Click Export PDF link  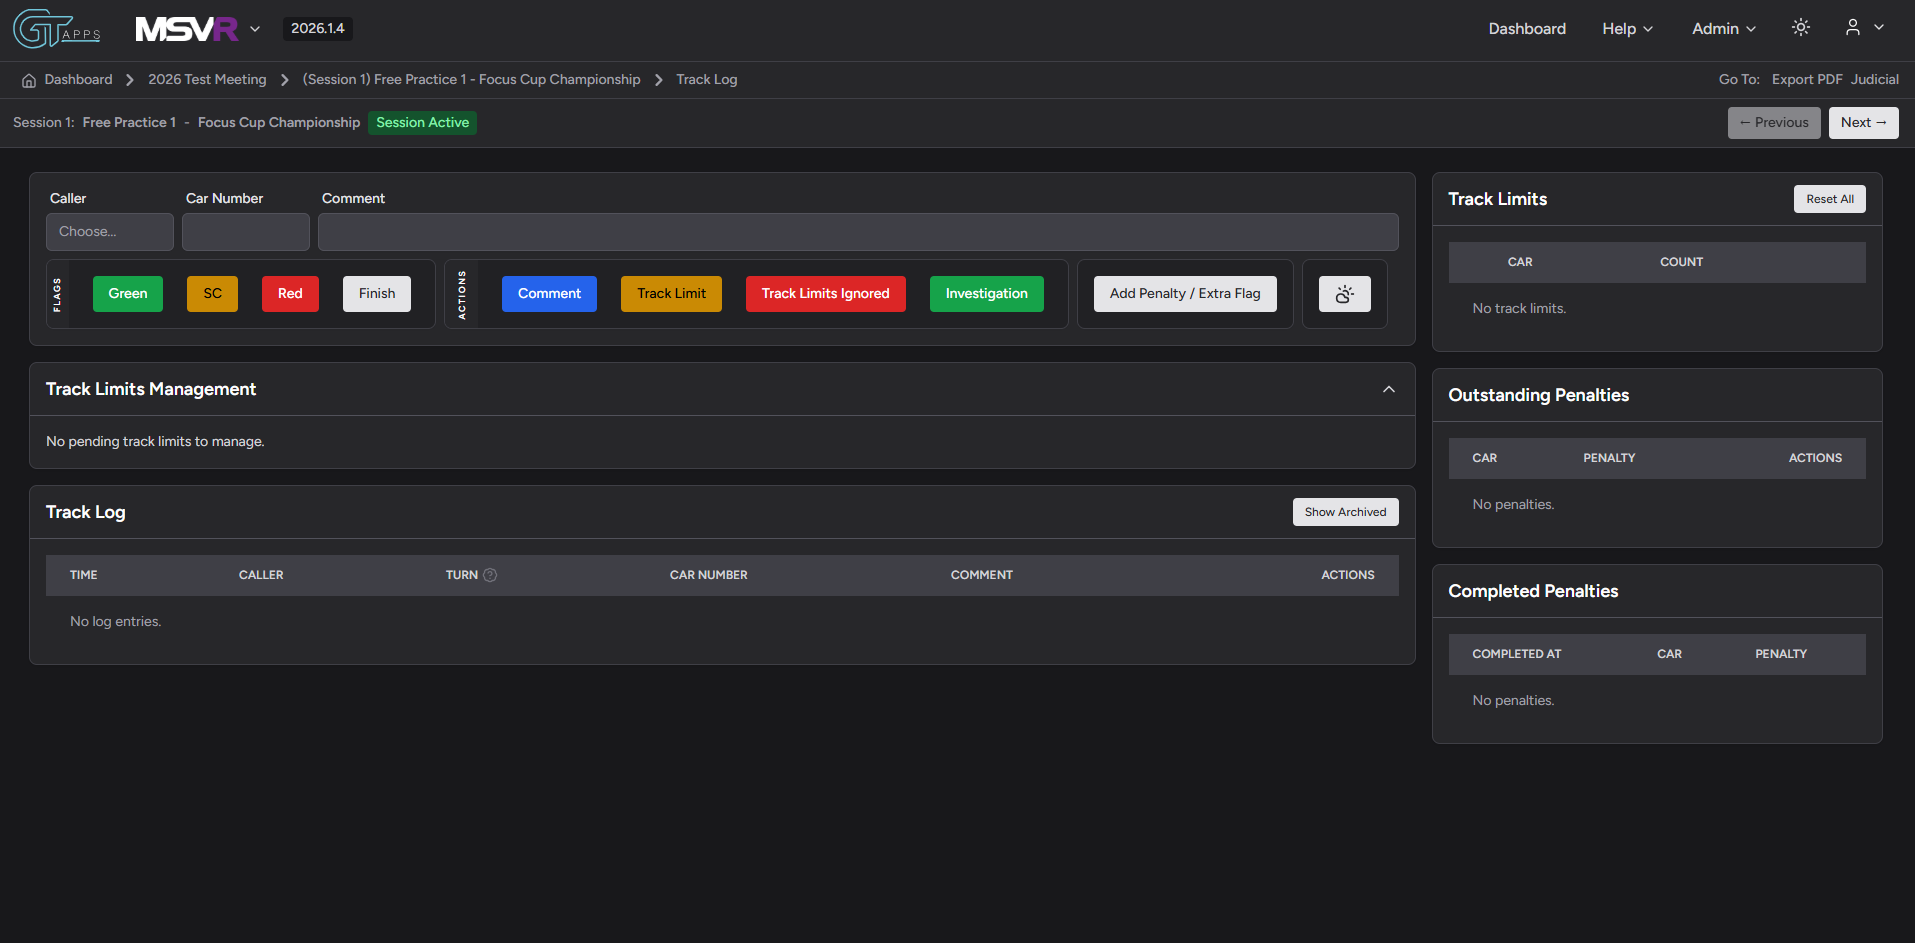coord(1806,80)
